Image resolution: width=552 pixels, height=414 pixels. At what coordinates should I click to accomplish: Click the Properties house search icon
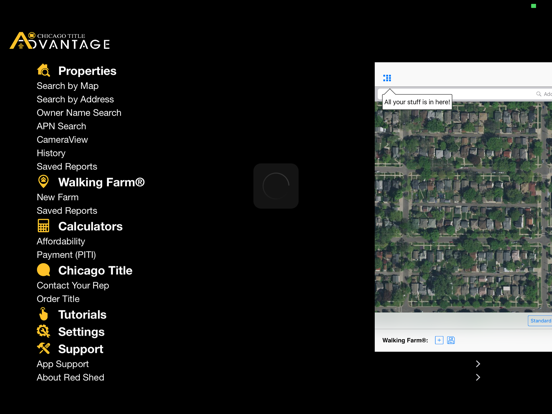(44, 70)
